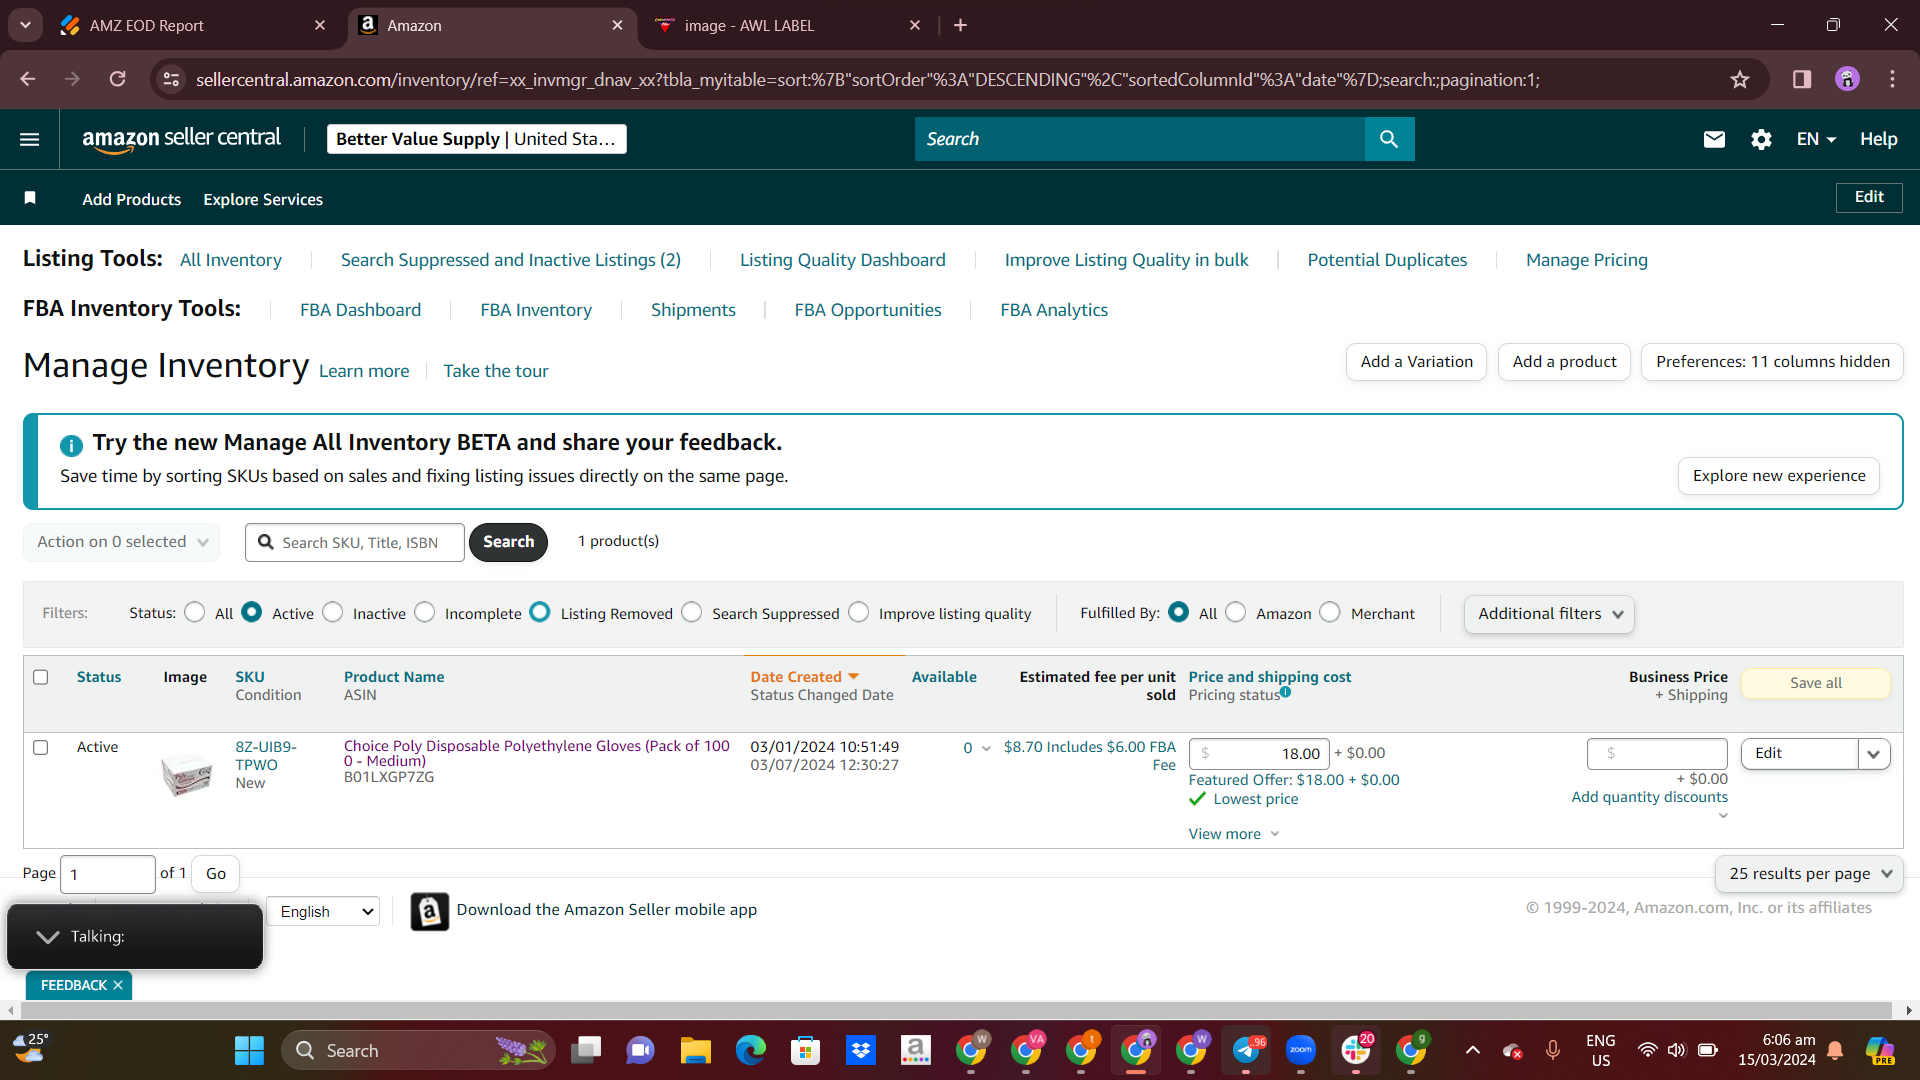The image size is (1920, 1080).
Task: Open the tab search dropdown in Chrome
Action: pyautogui.click(x=25, y=25)
